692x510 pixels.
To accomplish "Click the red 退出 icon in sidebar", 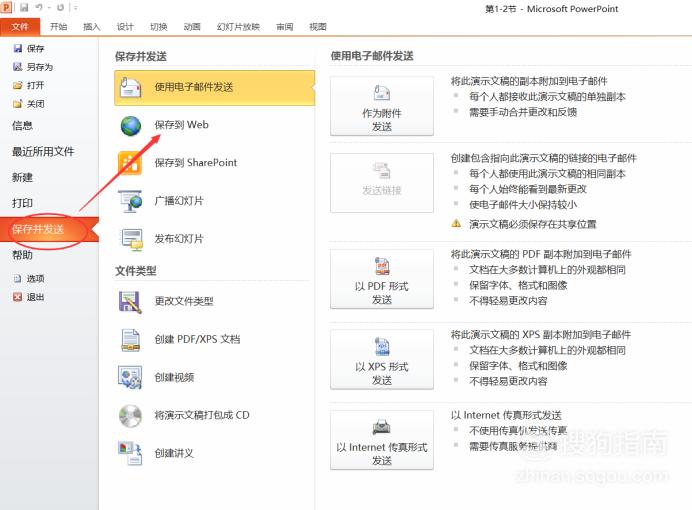I will [17, 297].
